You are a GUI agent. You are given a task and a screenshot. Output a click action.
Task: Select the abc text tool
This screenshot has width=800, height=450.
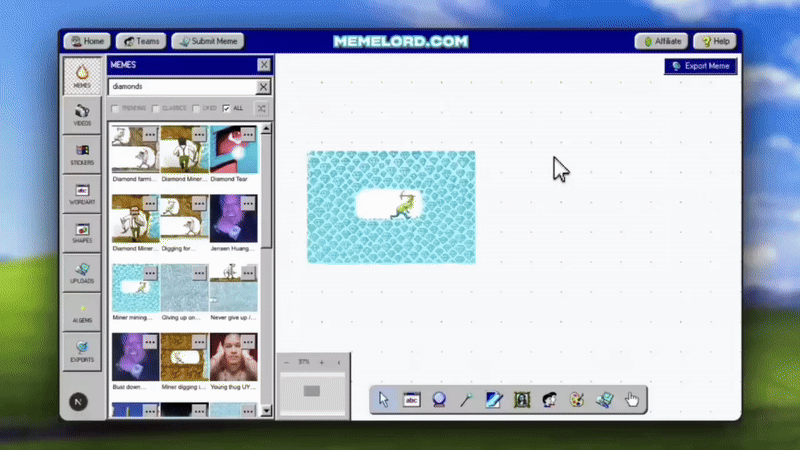pos(411,399)
